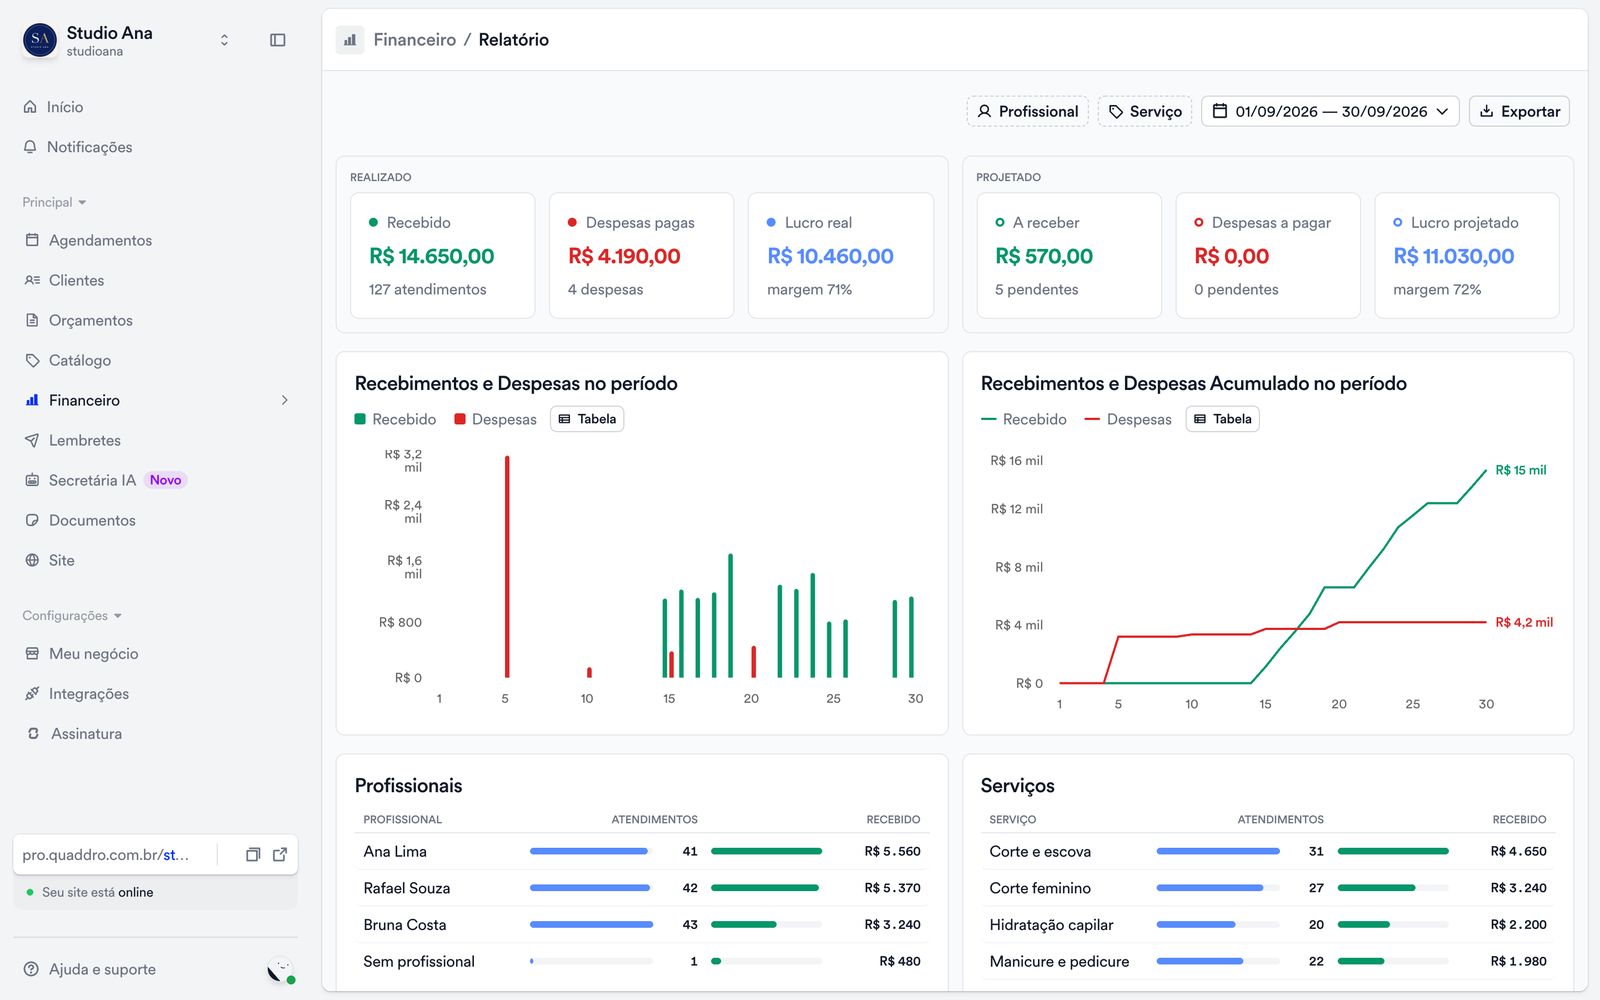Click the user avatar at sidebar bottom
Viewport: 1600px width, 1000px height.
[281, 970]
